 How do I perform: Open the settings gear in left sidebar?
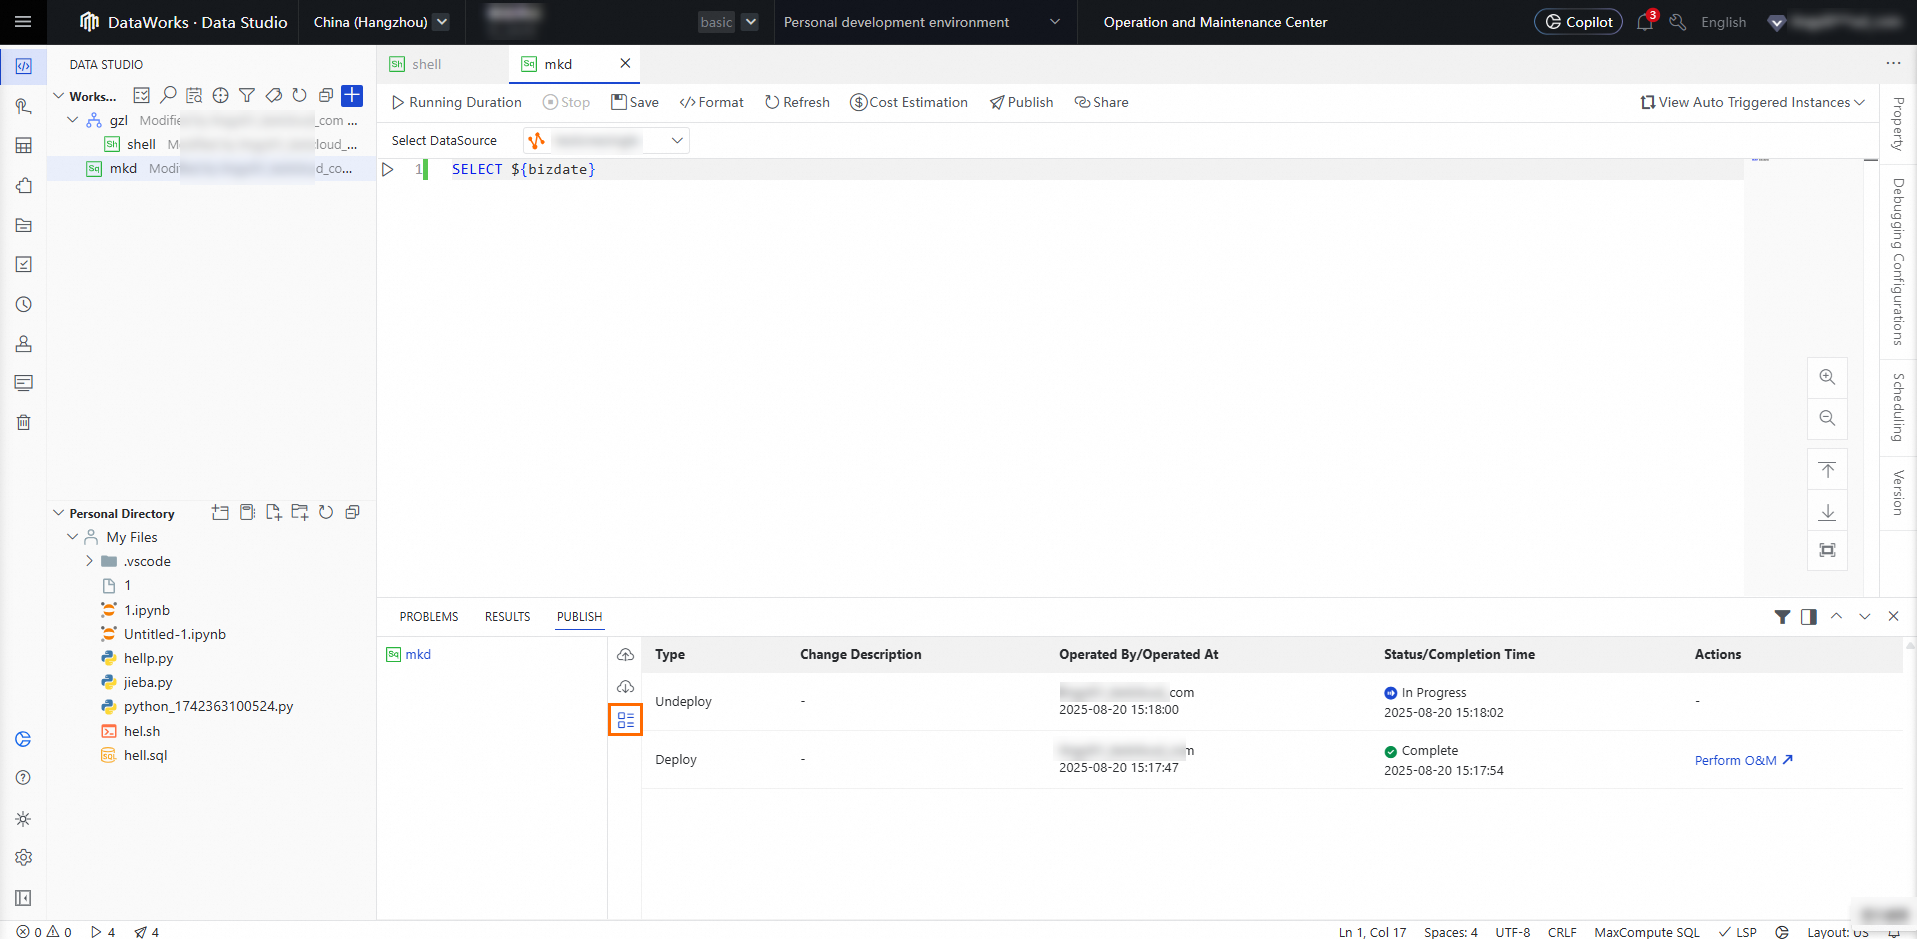pyautogui.click(x=23, y=858)
